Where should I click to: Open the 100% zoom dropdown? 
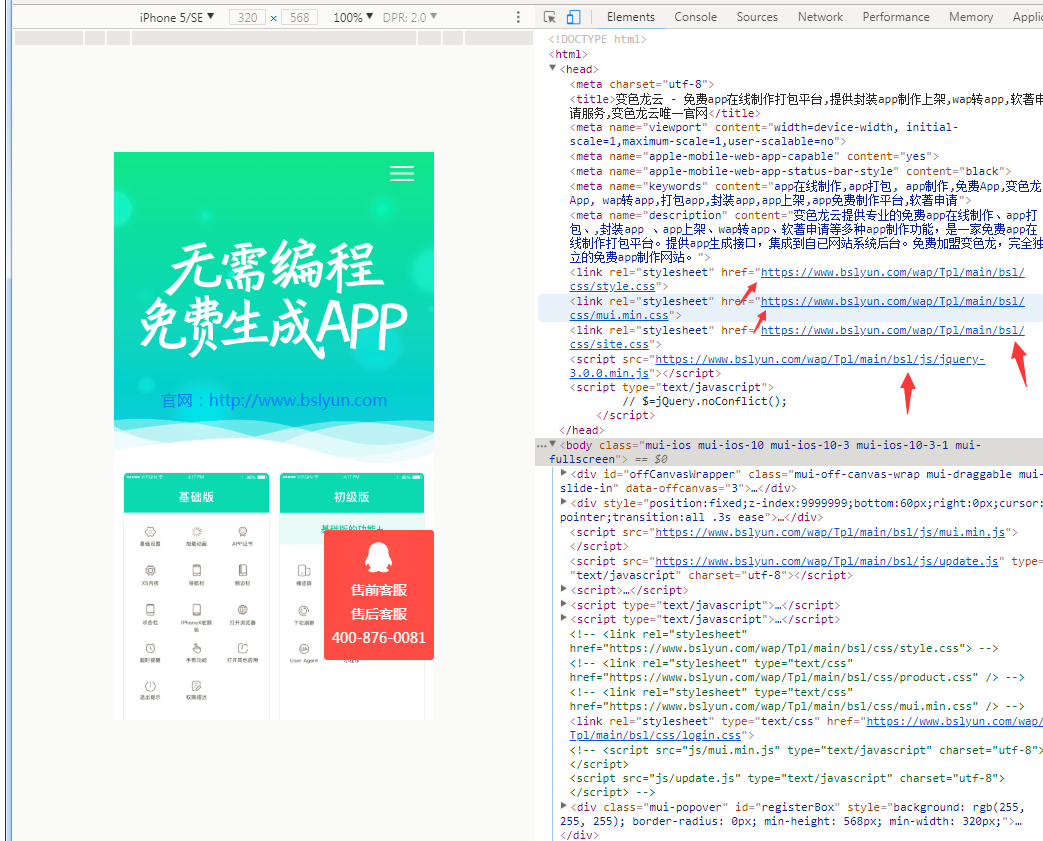pyautogui.click(x=353, y=17)
